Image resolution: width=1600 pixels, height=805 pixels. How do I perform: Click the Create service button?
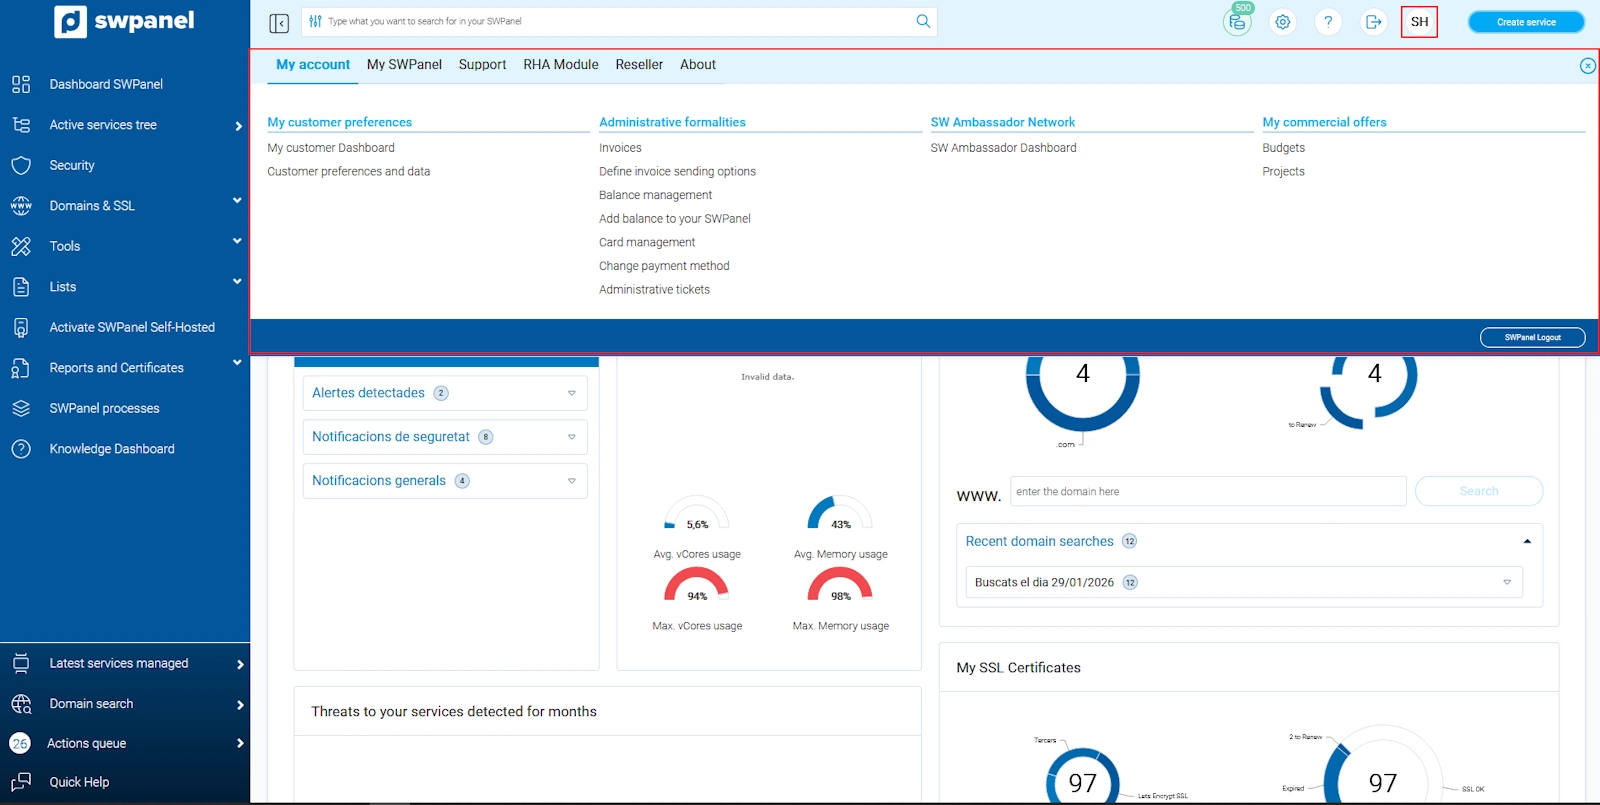(1525, 22)
